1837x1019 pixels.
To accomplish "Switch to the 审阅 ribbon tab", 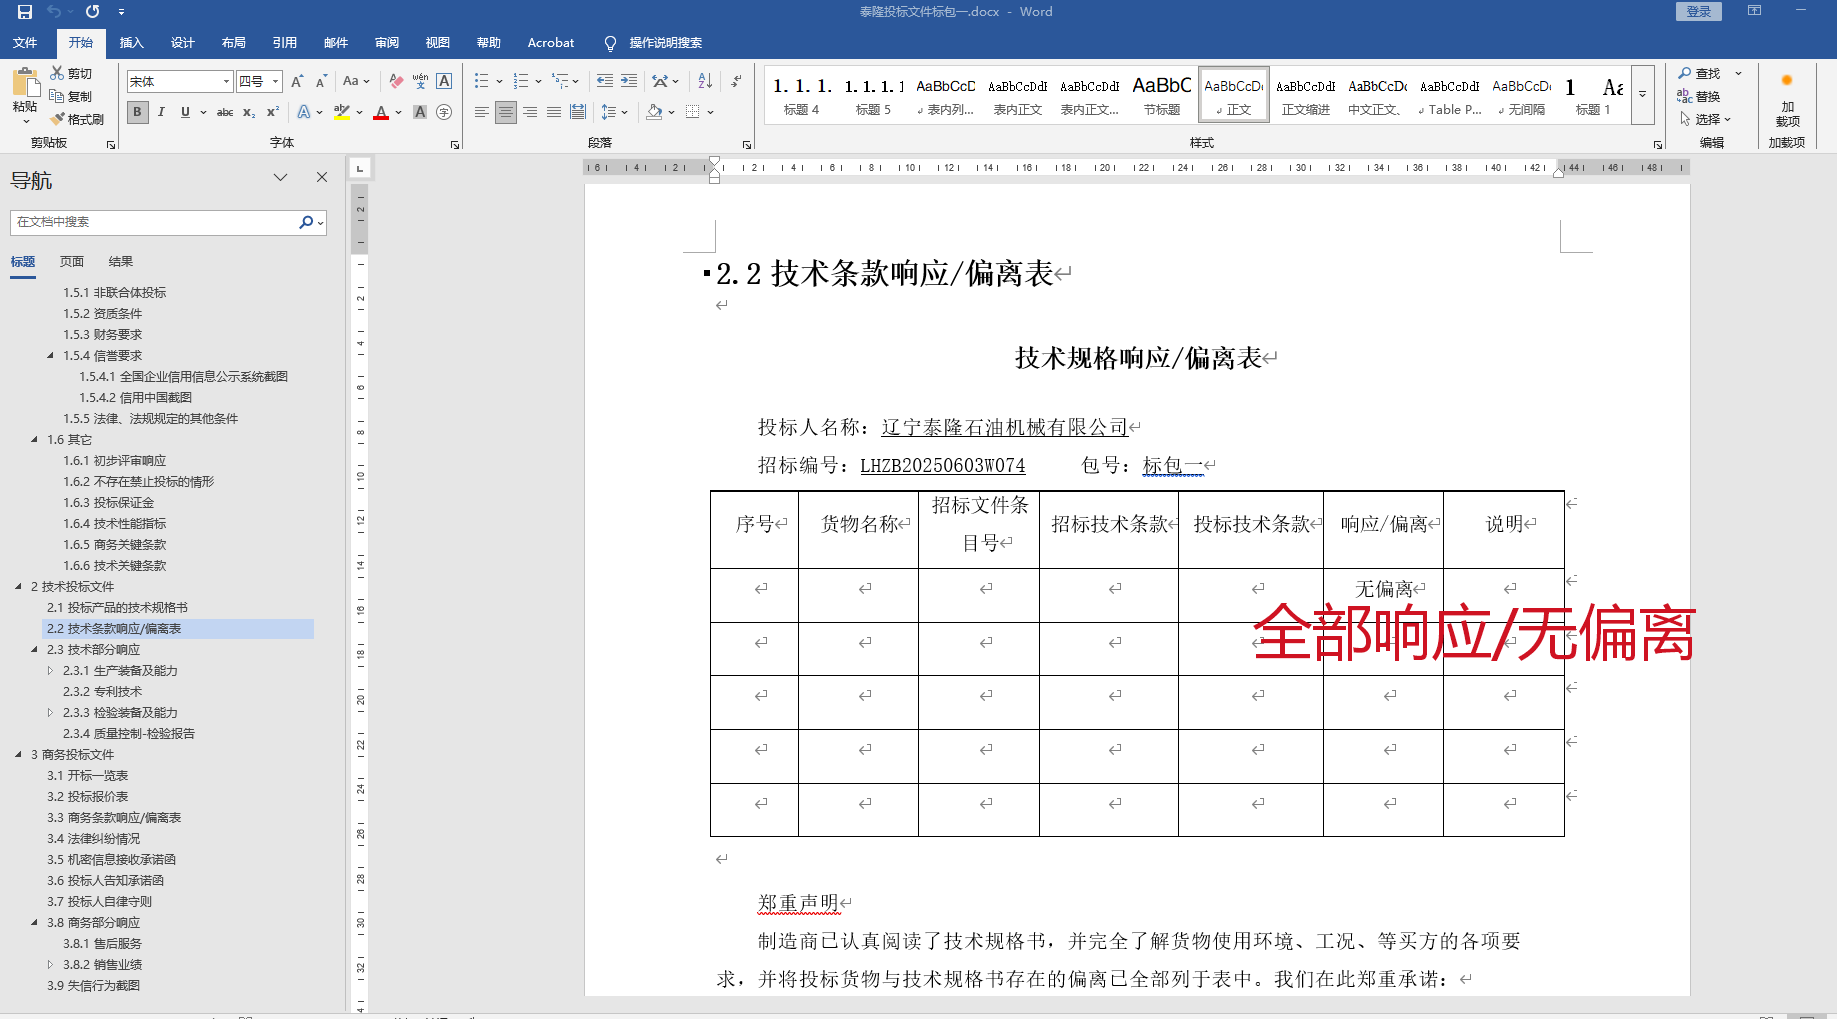I will click(x=387, y=42).
